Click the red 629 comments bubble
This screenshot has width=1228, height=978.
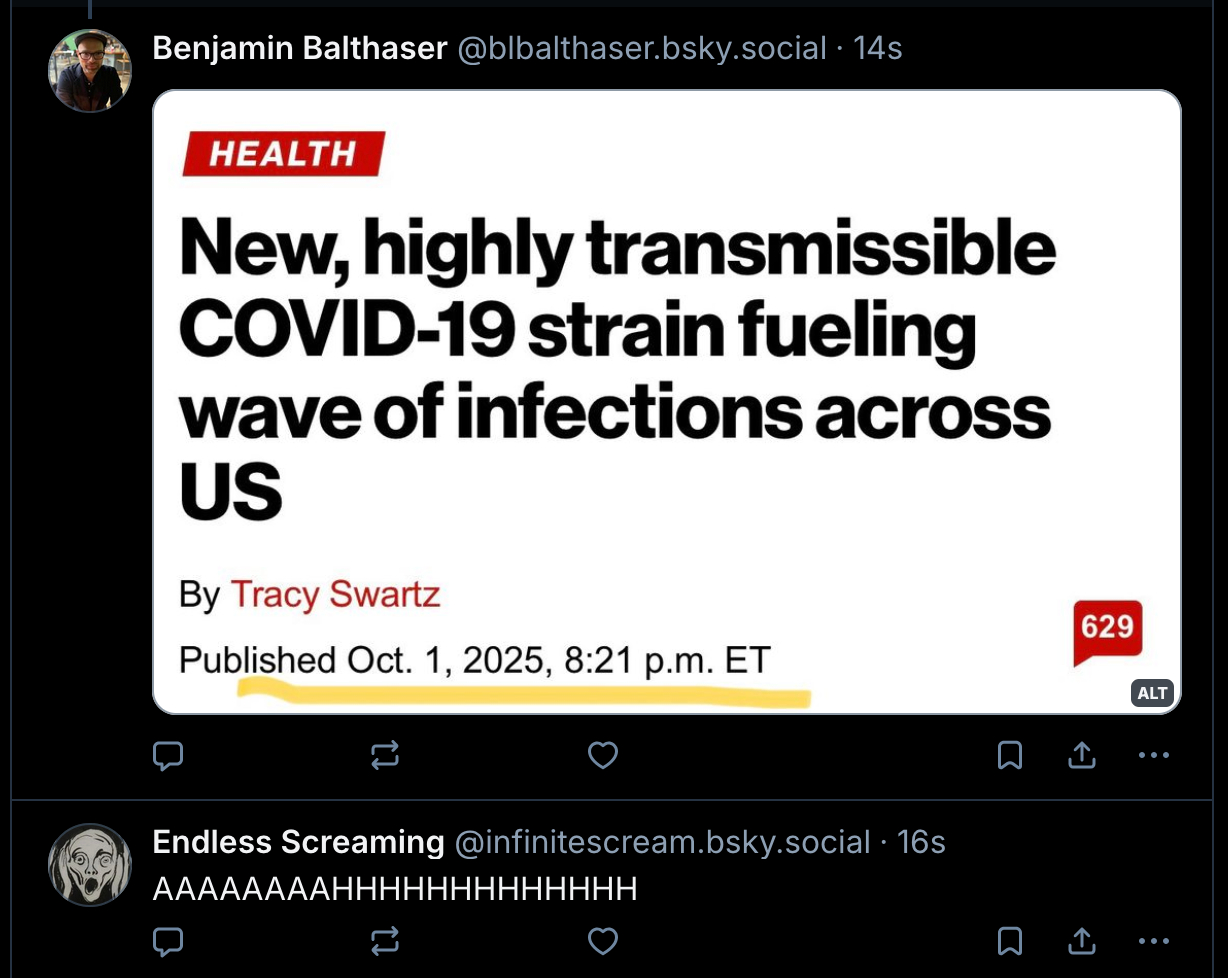coord(1107,630)
